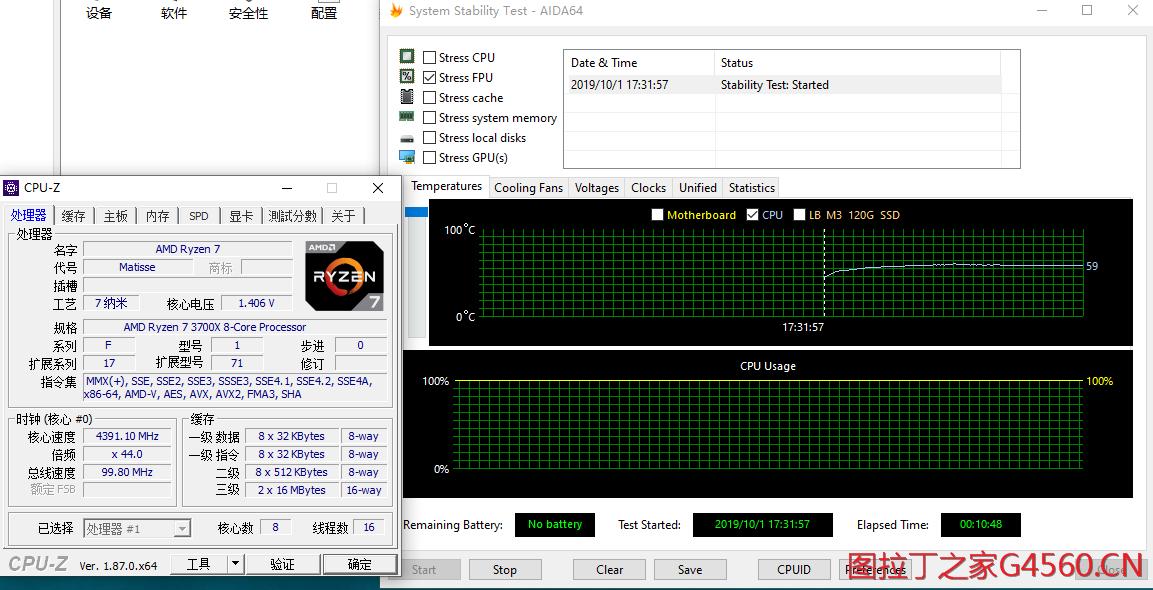Screen dimensions: 1153x590
Task: Uncheck the CPU graph checkbox
Action: (753, 214)
